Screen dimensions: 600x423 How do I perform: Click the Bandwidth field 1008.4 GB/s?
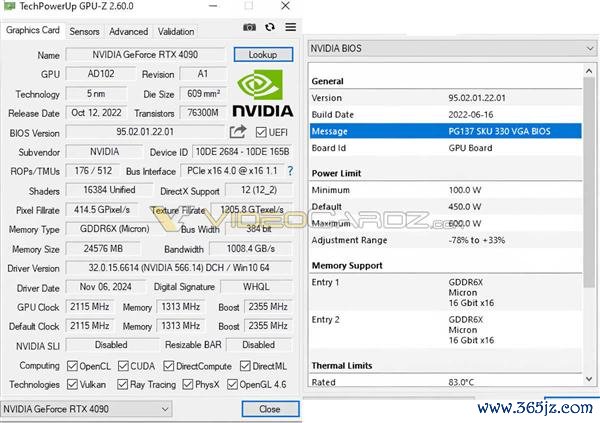tap(251, 248)
